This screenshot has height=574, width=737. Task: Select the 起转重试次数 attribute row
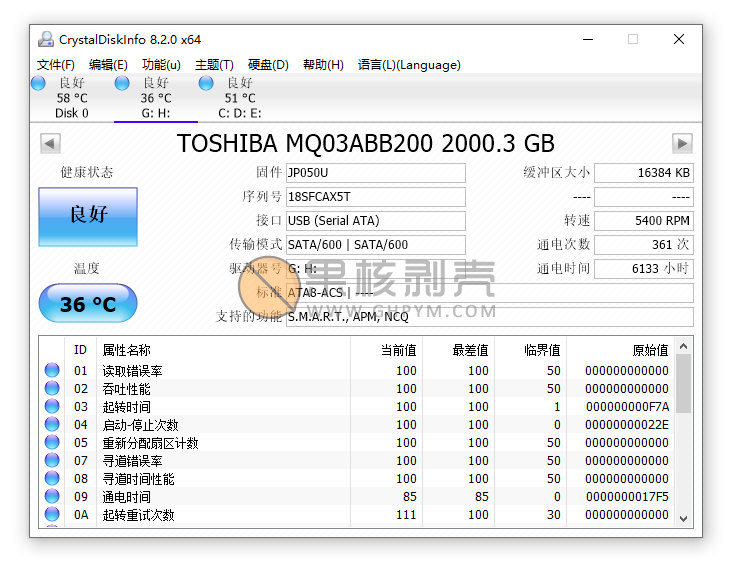(x=357, y=514)
